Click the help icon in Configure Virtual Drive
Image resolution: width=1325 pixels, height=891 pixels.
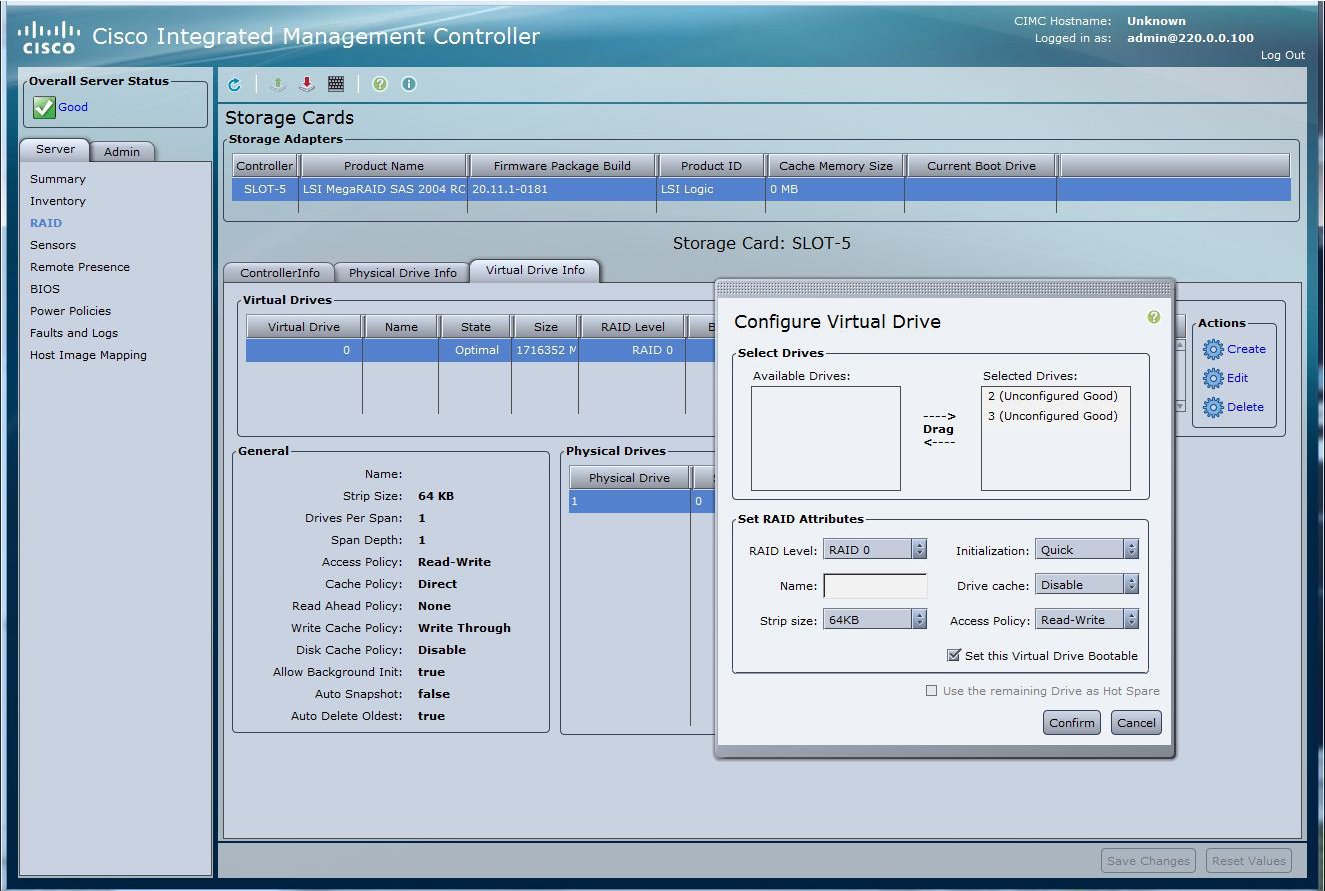1154,317
